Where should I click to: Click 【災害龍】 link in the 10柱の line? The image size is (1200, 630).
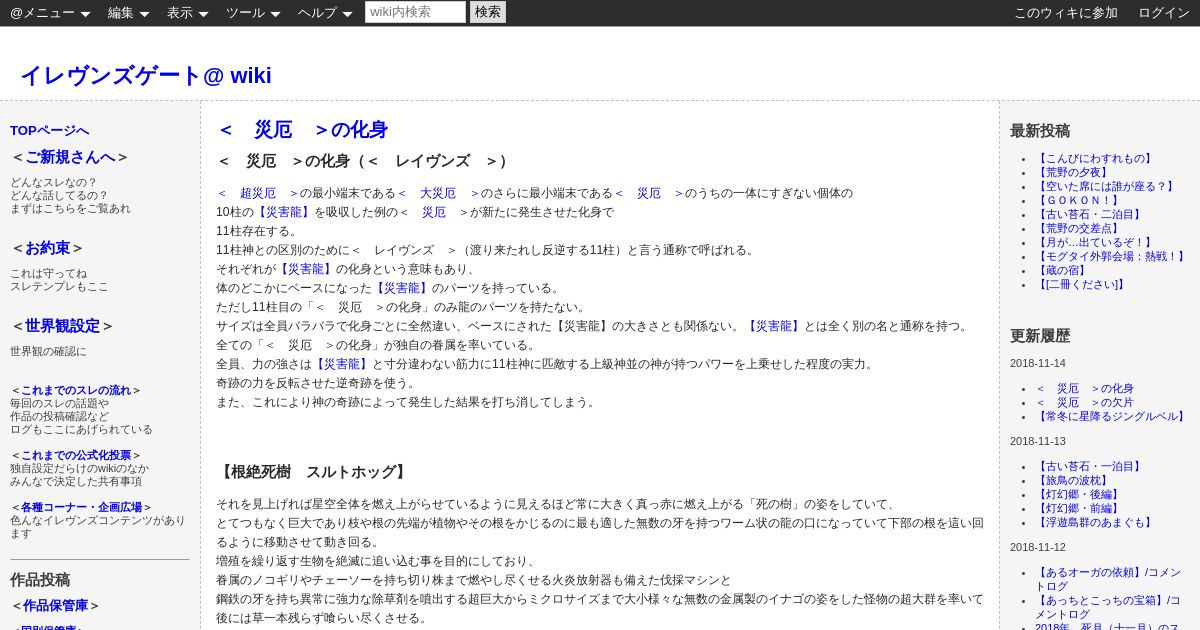pos(284,212)
